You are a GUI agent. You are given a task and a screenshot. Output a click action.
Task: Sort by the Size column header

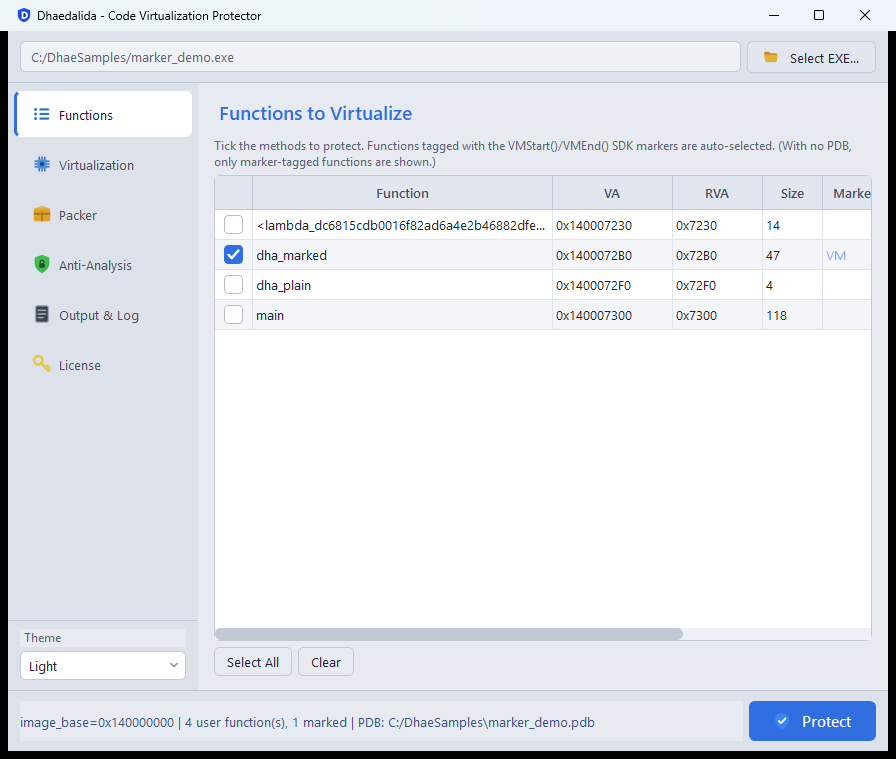[792, 193]
